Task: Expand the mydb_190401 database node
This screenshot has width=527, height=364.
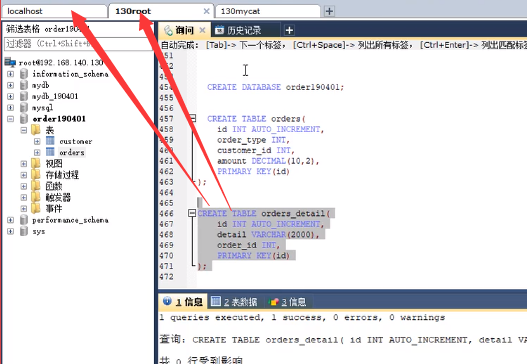Action: point(10,96)
